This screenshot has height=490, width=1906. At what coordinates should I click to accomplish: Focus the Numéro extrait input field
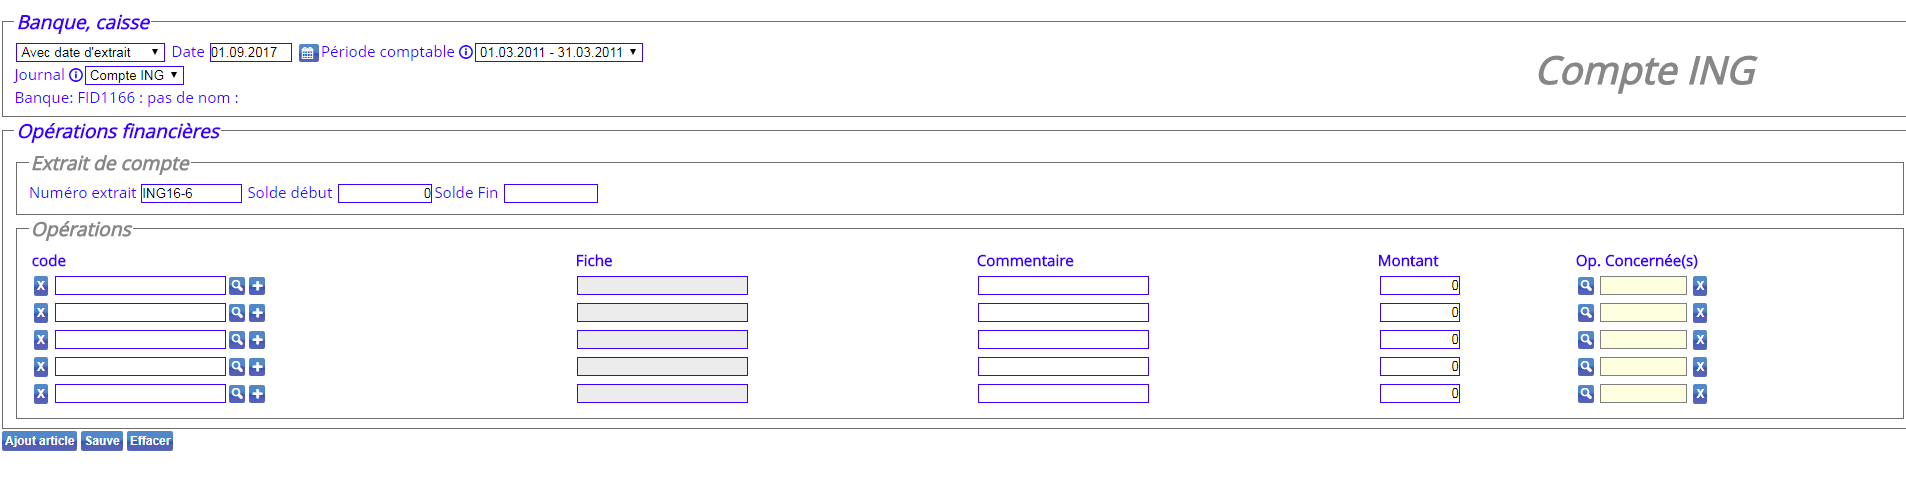coord(191,193)
